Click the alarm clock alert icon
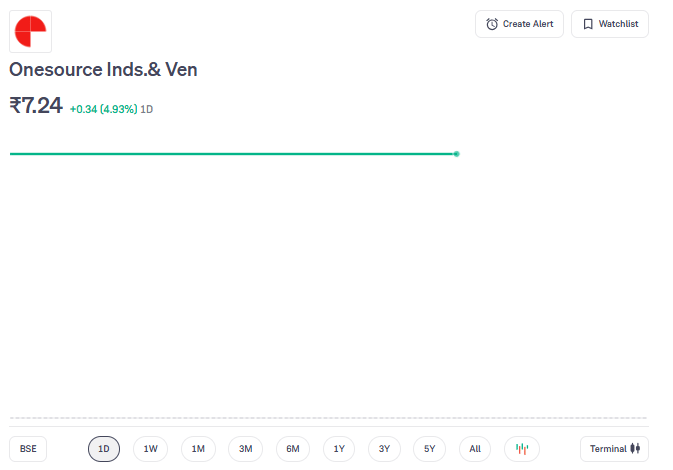Screen dimensions: 673x470 [x=492, y=24]
